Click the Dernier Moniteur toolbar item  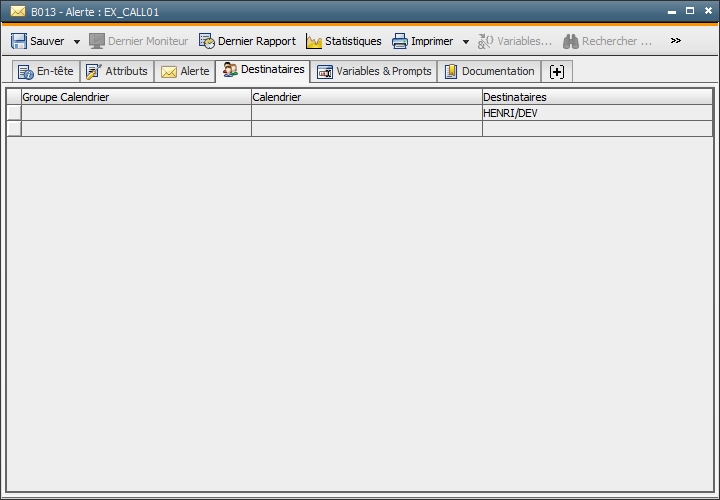pos(139,41)
